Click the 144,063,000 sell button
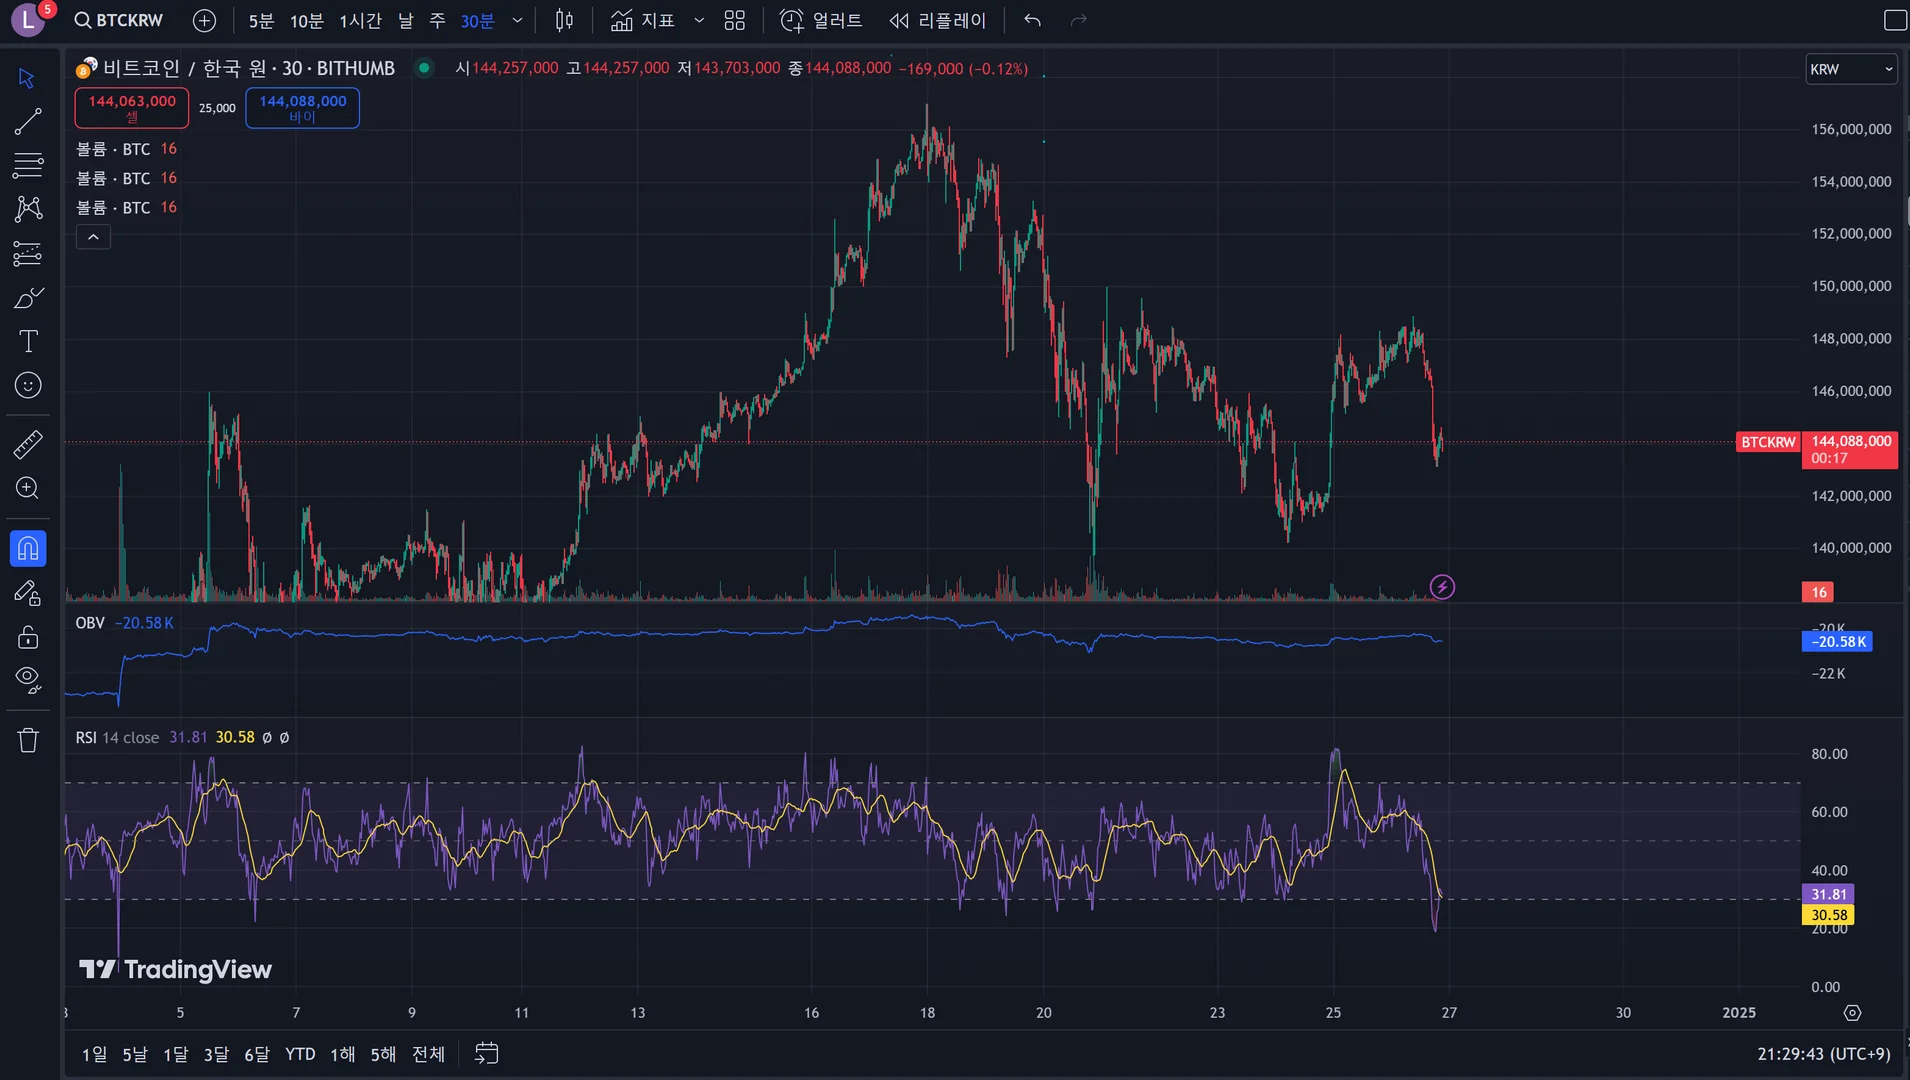1910x1080 pixels. pos(132,108)
